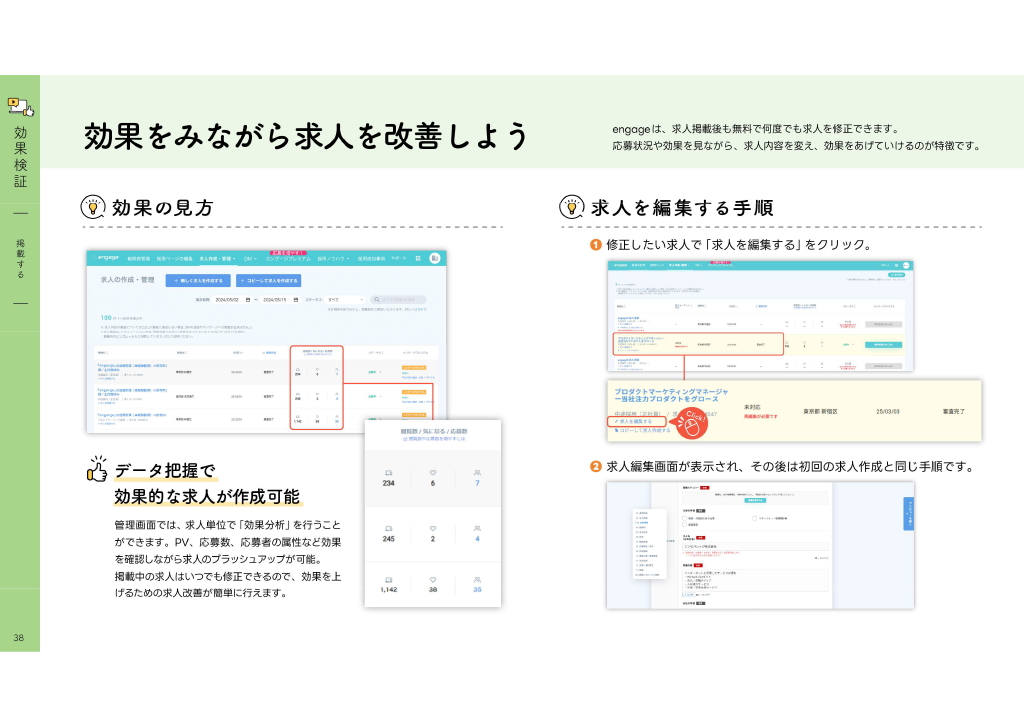Open the 採用ページの編集 menu item
This screenshot has width=1024, height=726.
click(174, 259)
